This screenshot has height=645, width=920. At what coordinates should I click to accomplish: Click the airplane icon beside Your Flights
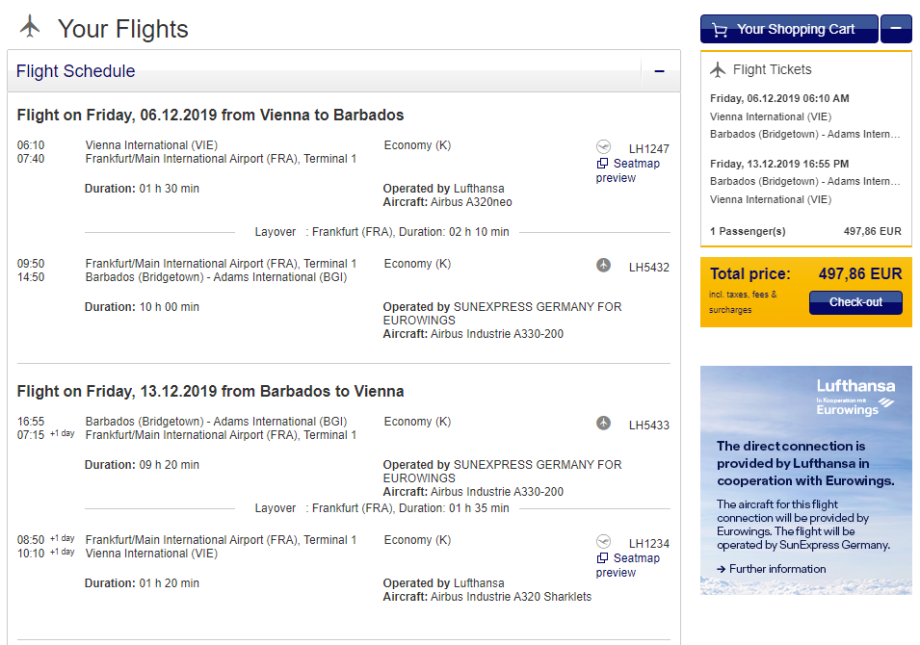point(31,27)
